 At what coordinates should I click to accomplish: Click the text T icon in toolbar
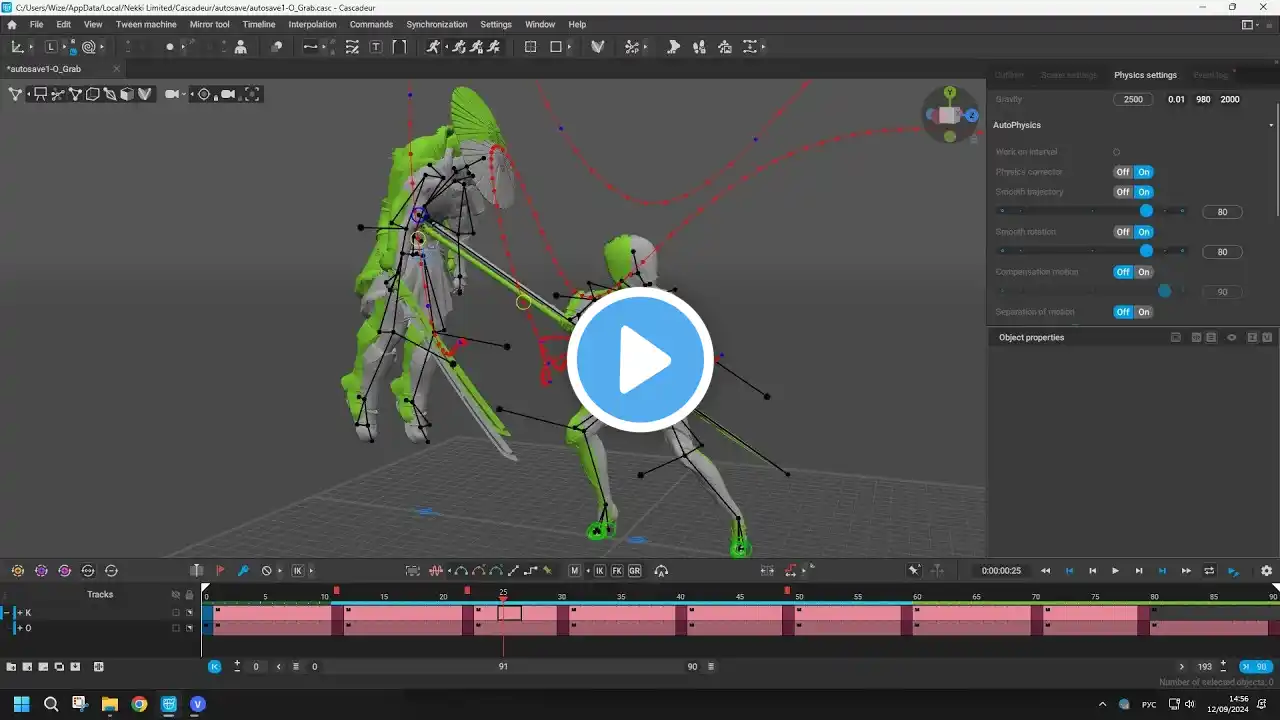tap(376, 47)
